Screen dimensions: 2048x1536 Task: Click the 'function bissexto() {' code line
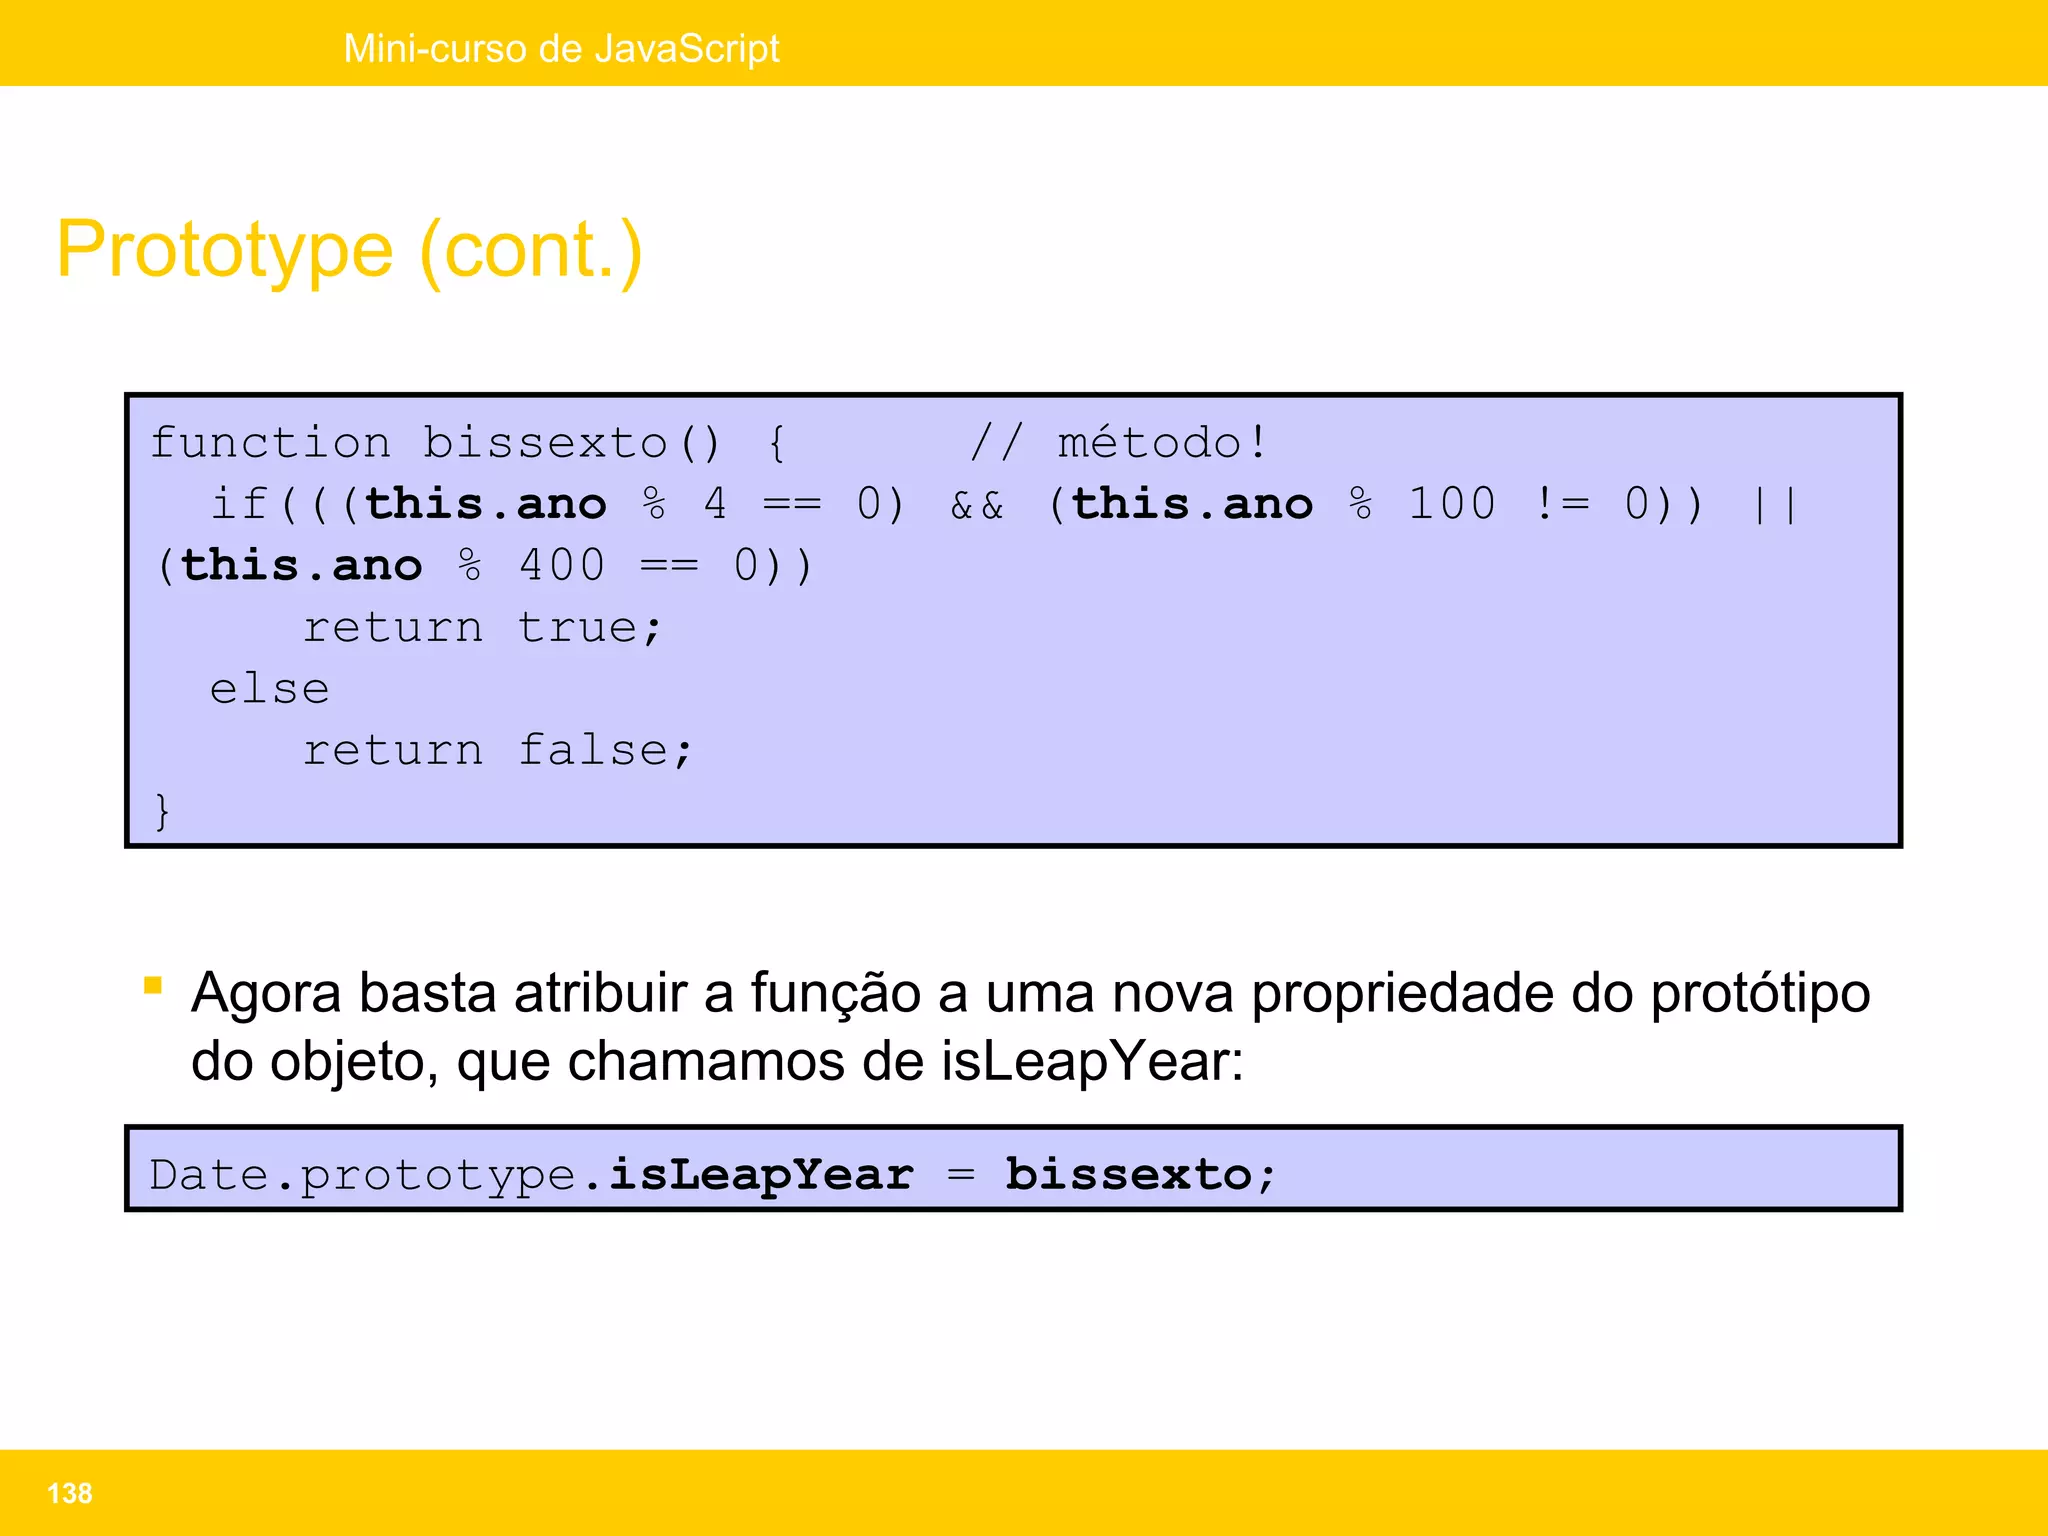point(468,443)
